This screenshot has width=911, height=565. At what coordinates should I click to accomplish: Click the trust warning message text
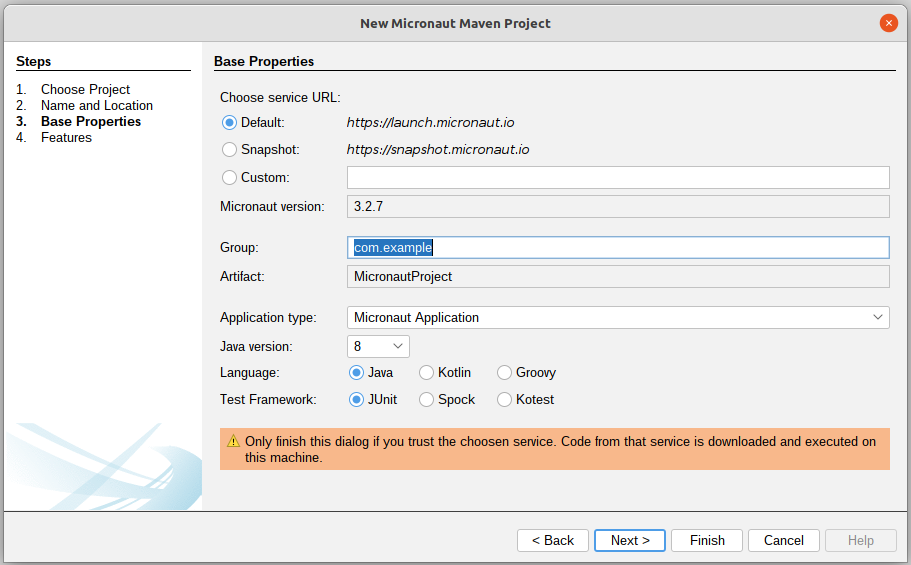[560, 449]
